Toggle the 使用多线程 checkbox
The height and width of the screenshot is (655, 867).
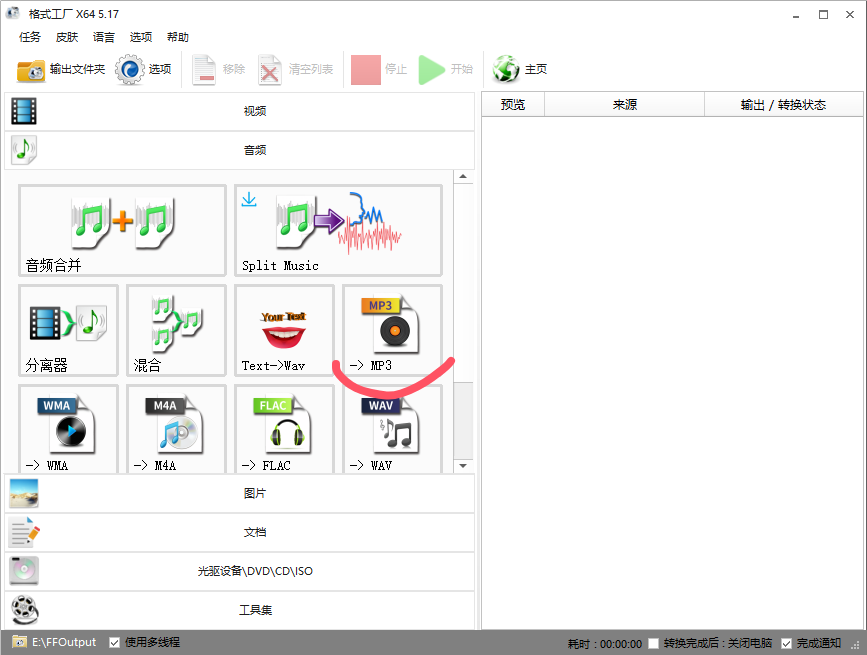click(x=115, y=642)
